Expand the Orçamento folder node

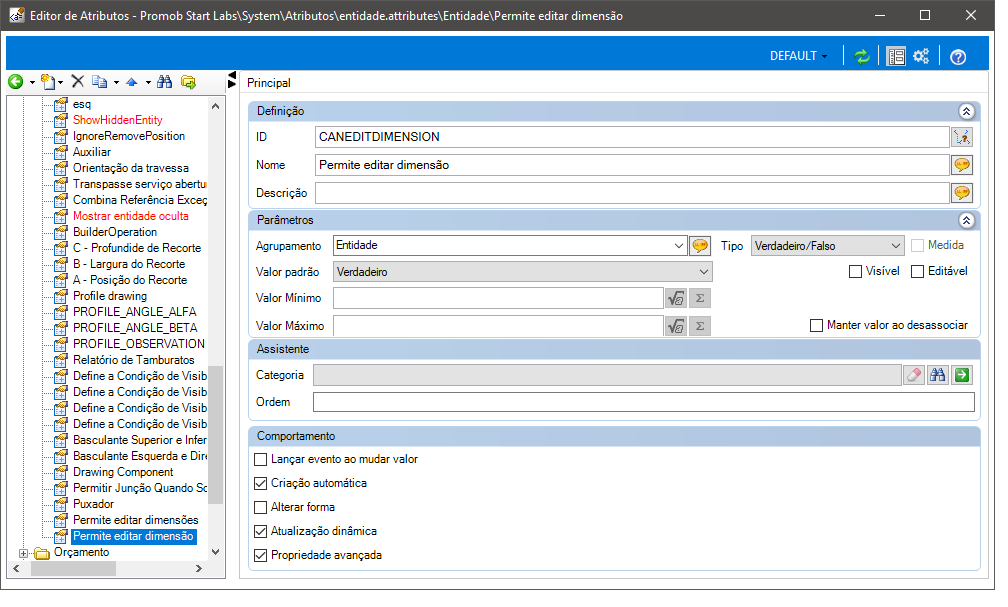point(23,554)
